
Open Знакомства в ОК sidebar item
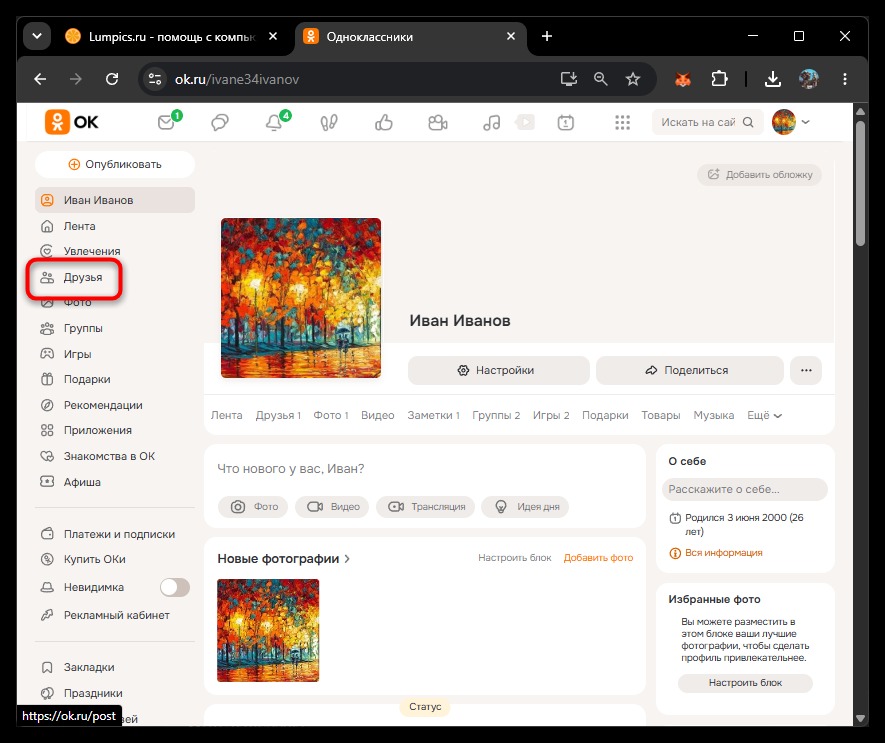(108, 456)
